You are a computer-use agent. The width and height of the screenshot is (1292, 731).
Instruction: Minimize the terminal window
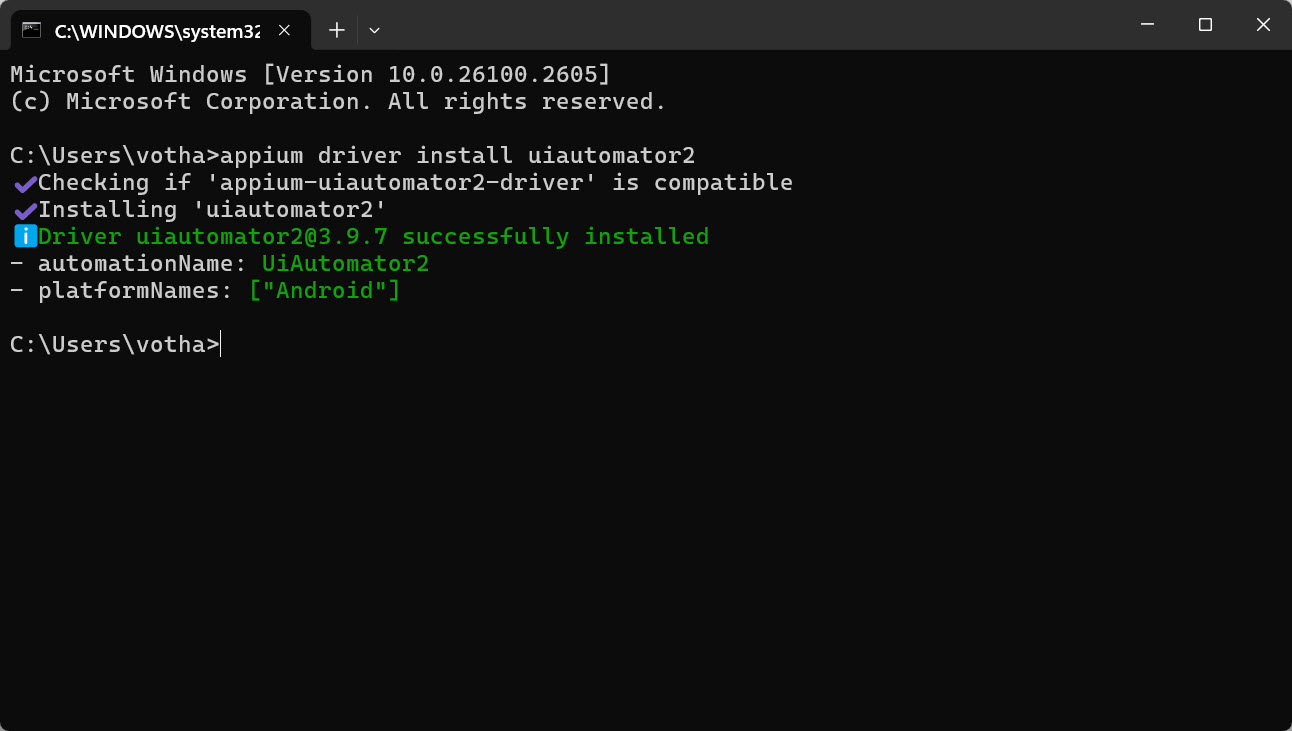(x=1146, y=25)
